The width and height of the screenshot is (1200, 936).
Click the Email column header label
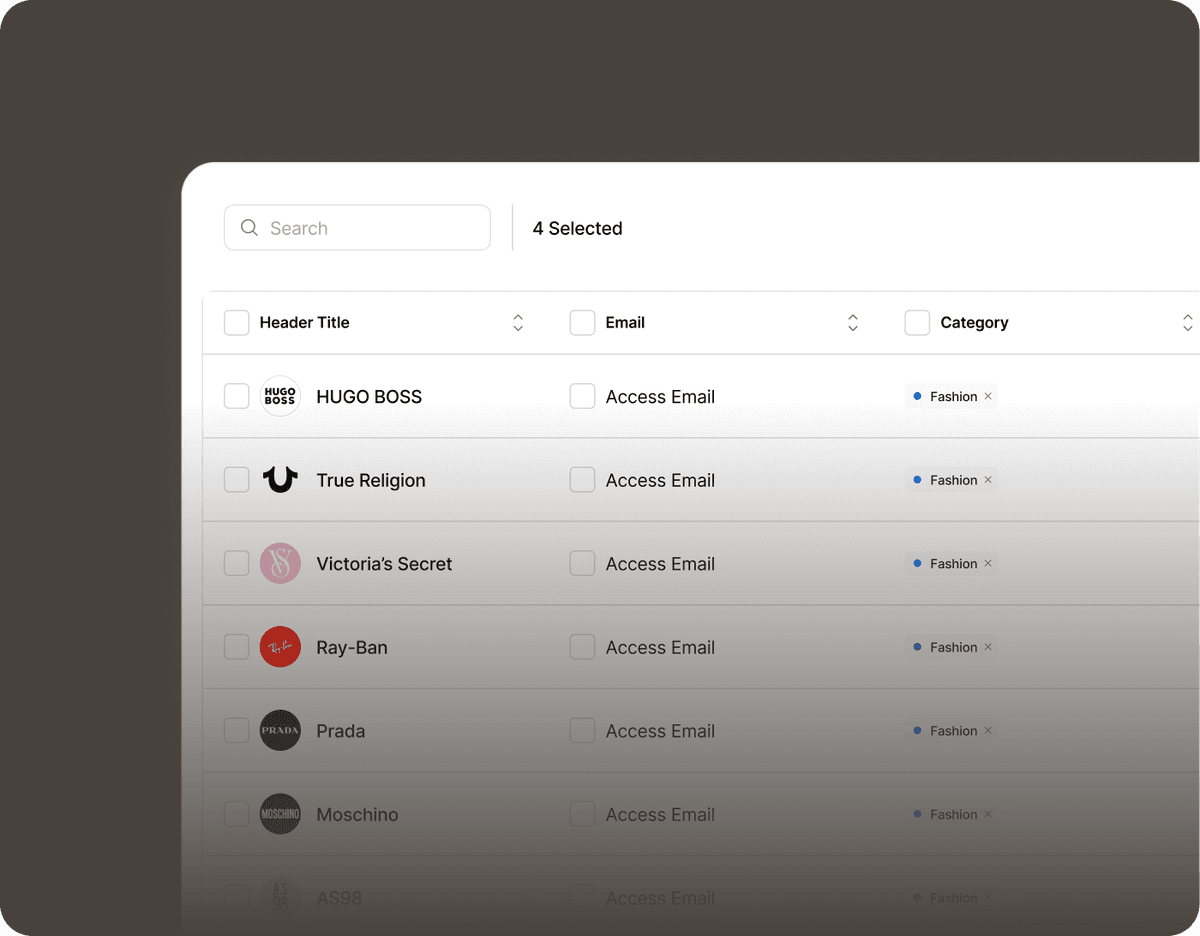[625, 323]
